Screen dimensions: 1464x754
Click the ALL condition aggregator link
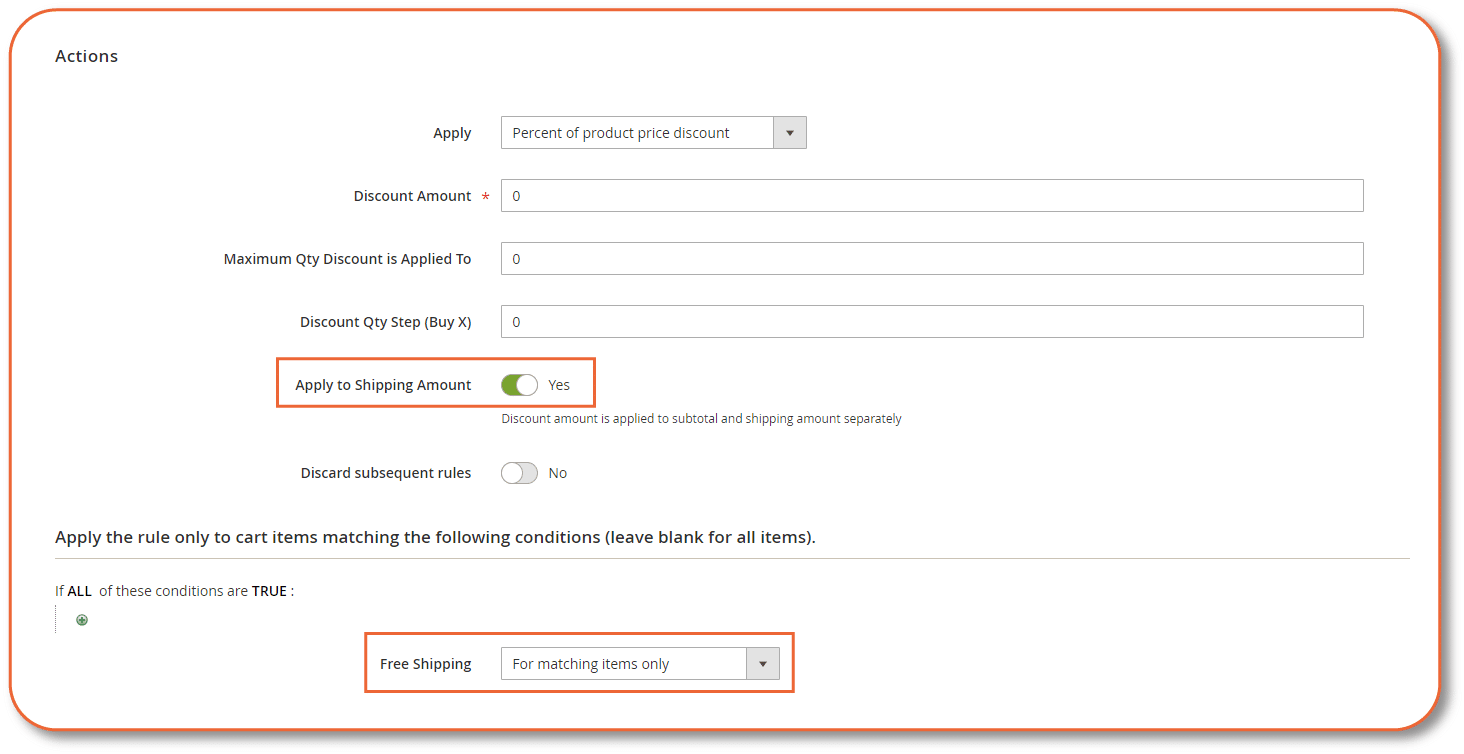coord(80,591)
